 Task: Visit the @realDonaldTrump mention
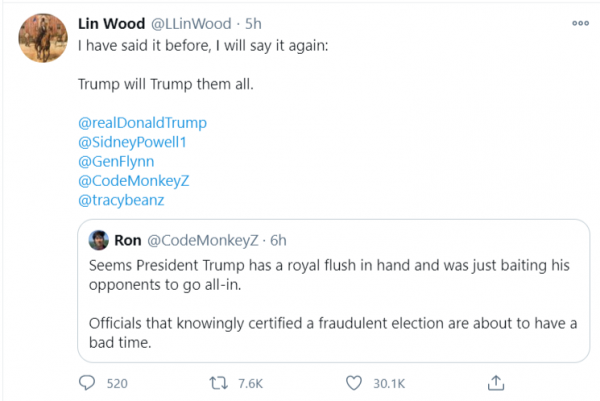pyautogui.click(x=142, y=122)
